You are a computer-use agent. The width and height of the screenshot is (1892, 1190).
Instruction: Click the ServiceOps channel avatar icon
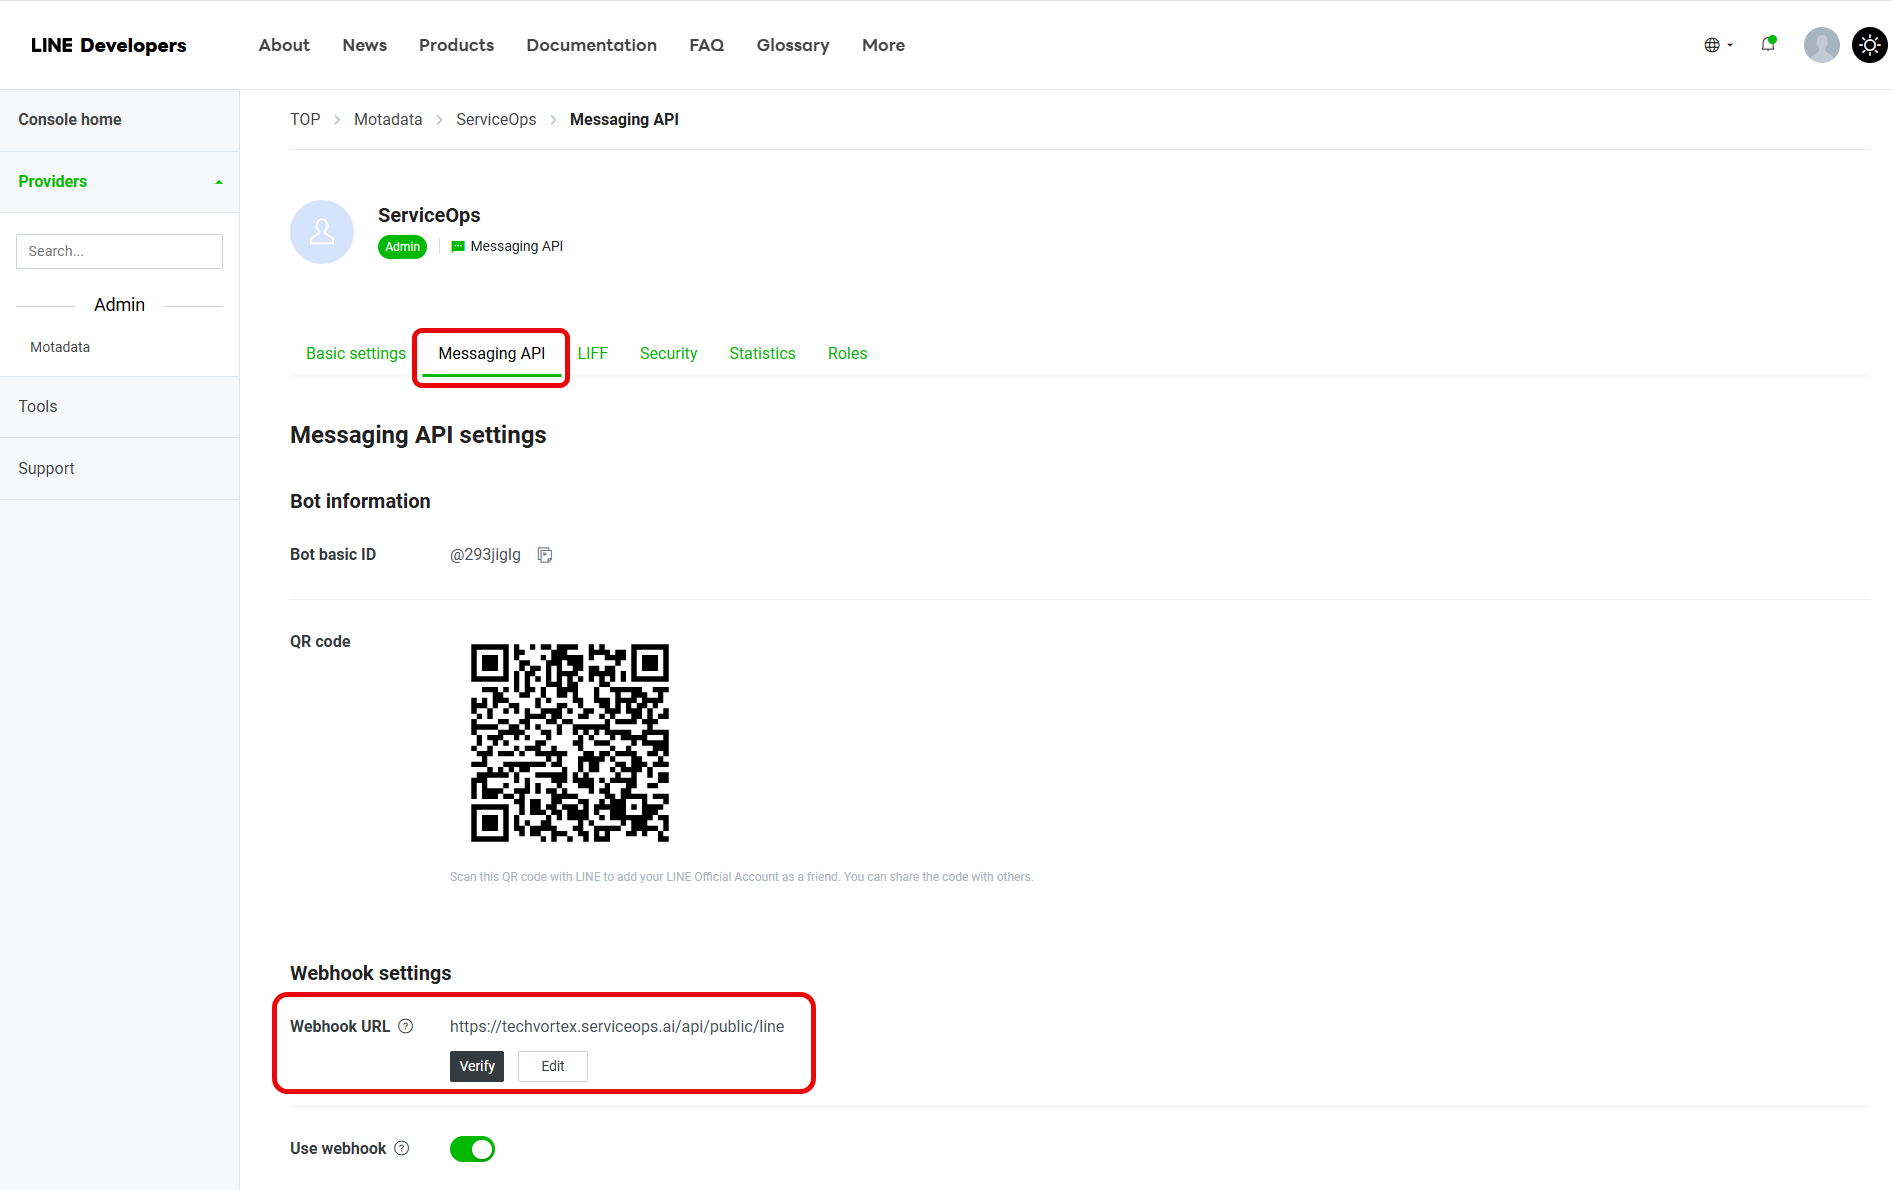pyautogui.click(x=322, y=232)
